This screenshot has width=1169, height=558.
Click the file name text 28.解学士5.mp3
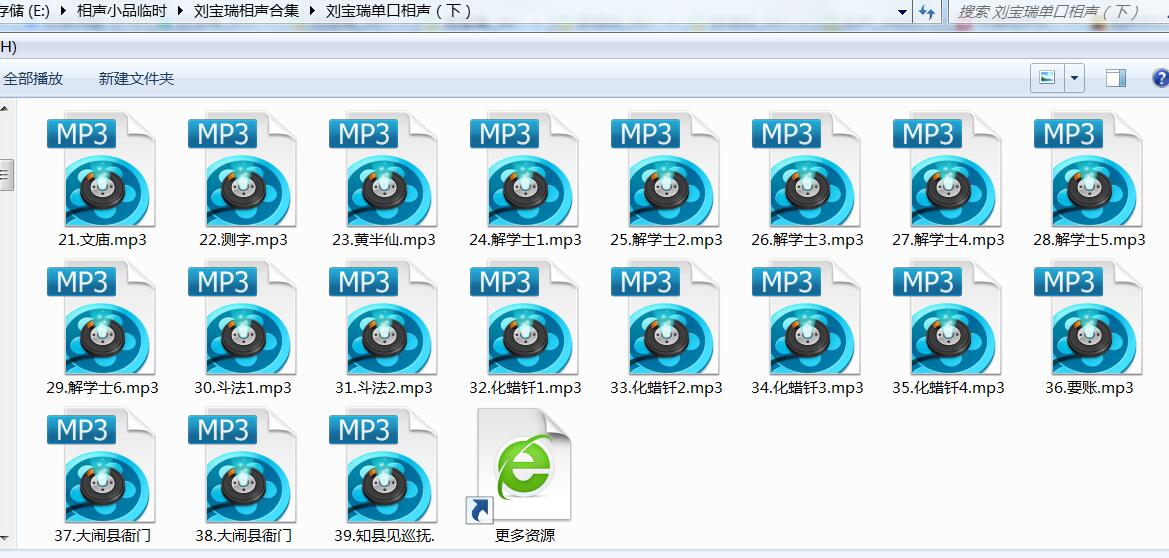pos(1089,240)
